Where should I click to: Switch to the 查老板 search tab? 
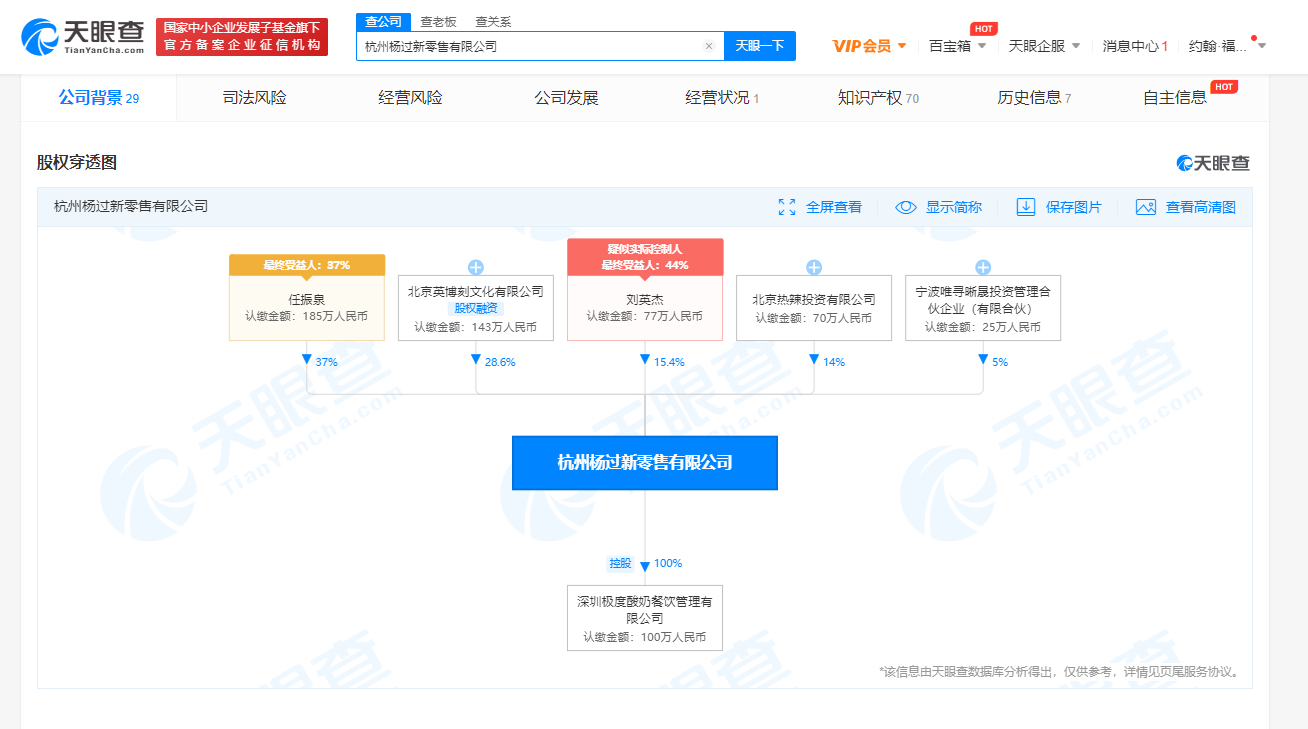[x=438, y=22]
